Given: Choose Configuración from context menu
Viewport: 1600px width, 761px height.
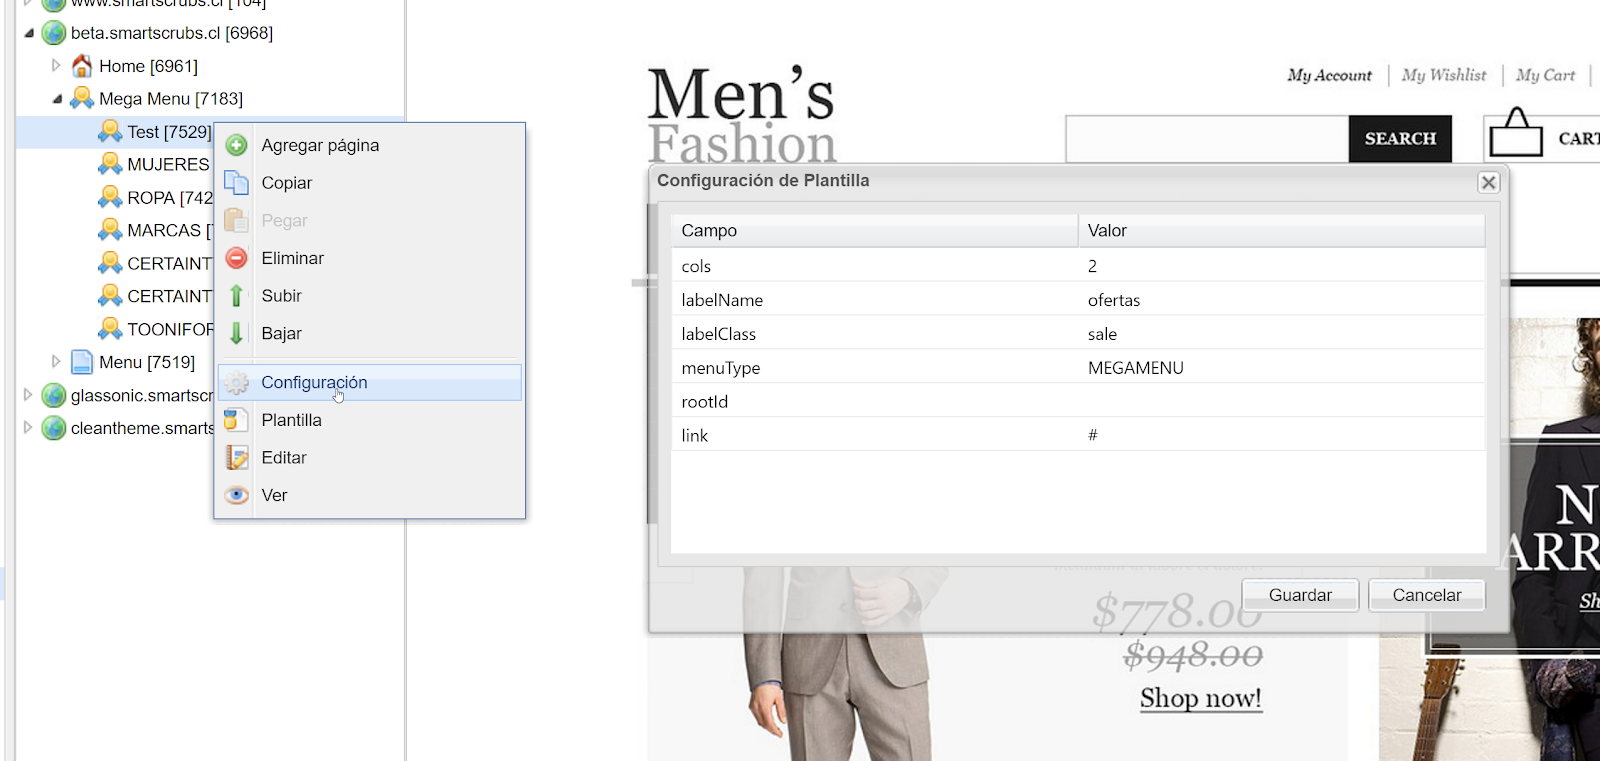Looking at the screenshot, I should click(370, 383).
